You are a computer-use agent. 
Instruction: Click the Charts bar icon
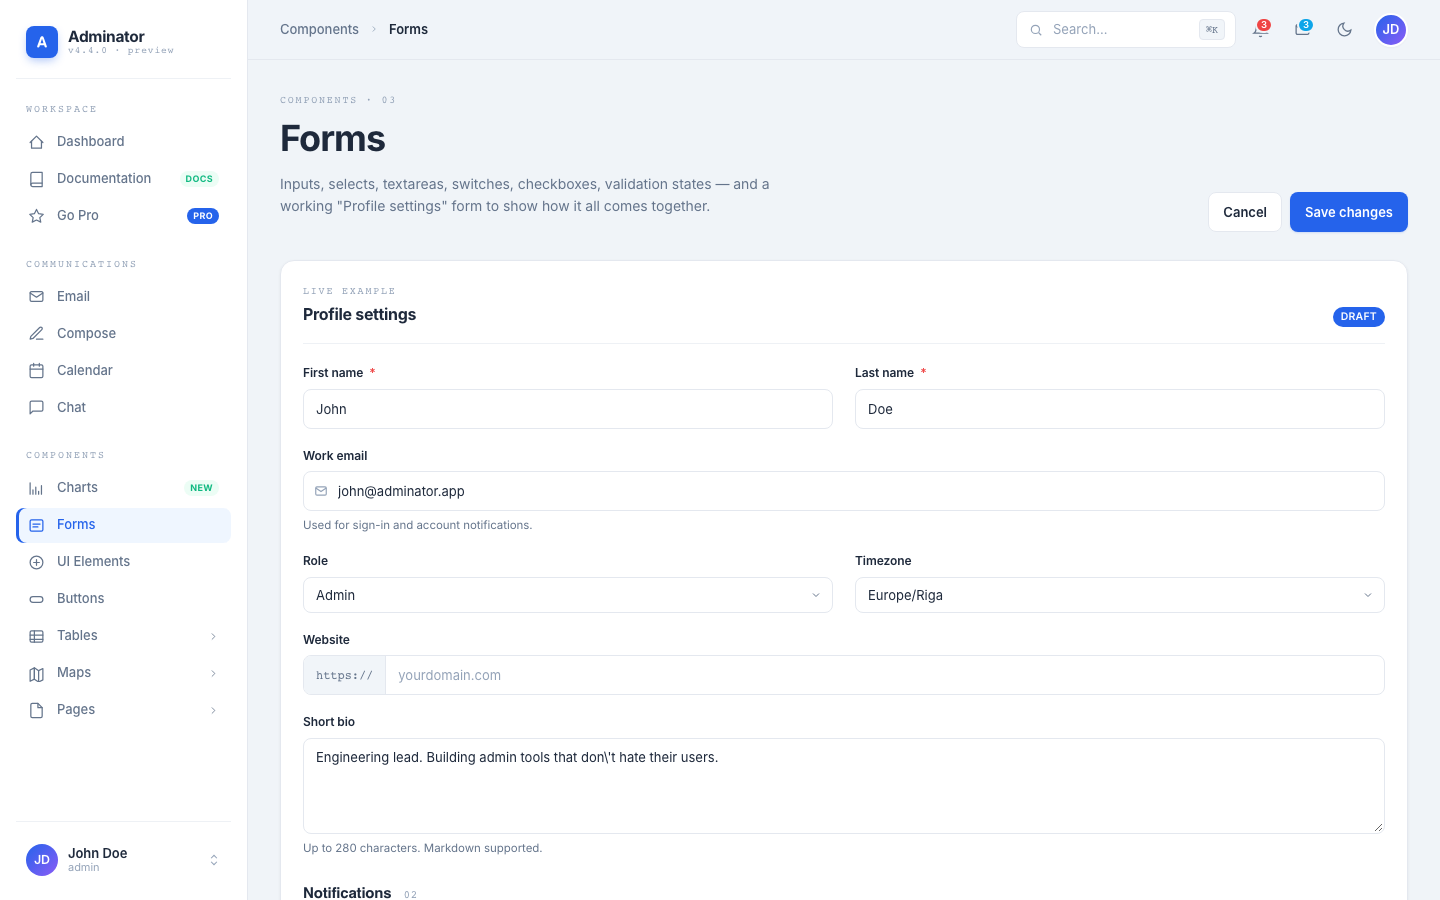pyautogui.click(x=36, y=488)
